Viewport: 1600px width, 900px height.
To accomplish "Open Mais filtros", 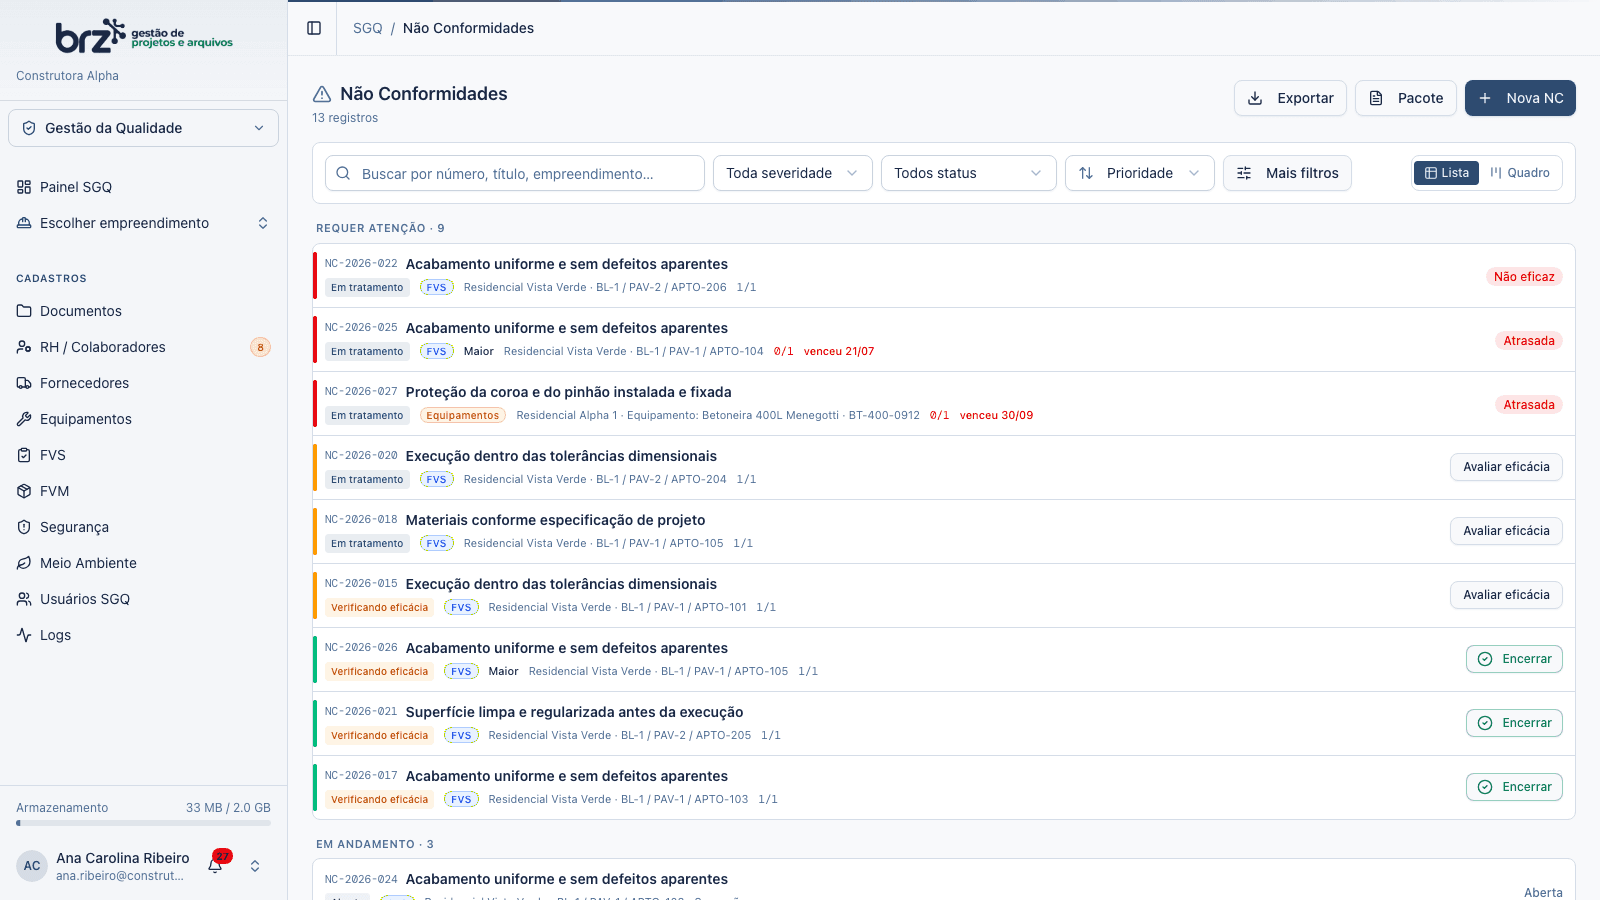I will coord(1287,173).
